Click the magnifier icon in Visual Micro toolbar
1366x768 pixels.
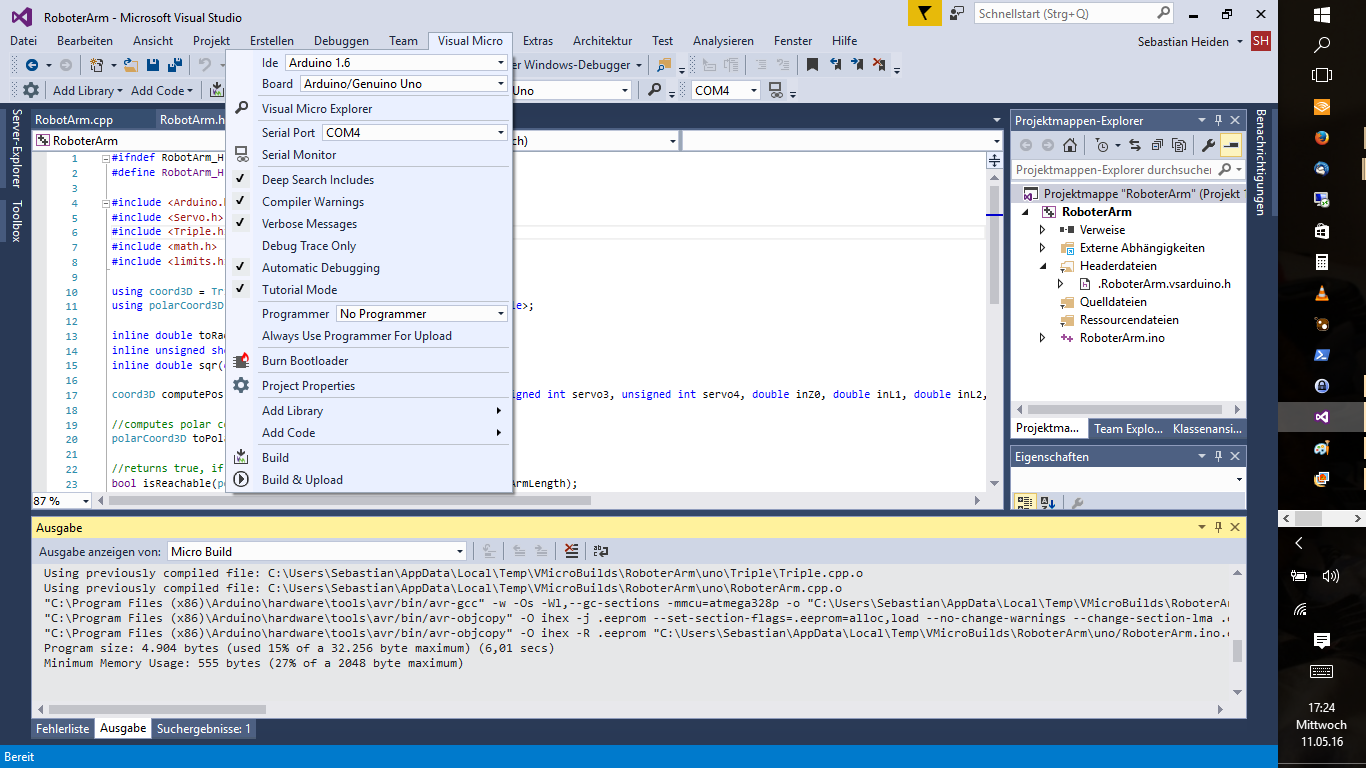pos(655,90)
